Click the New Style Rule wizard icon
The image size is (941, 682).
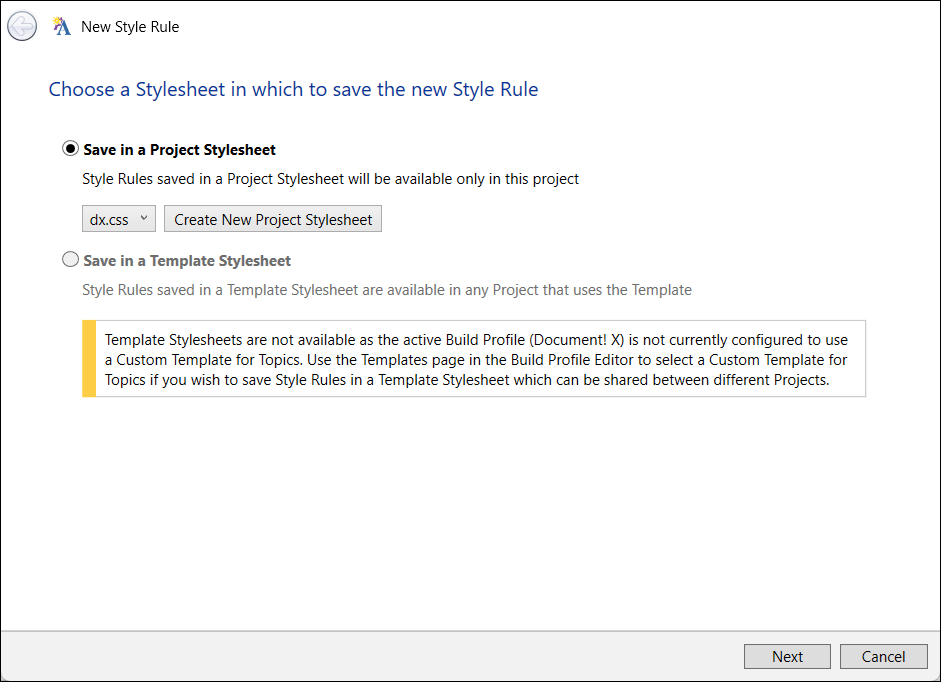pyautogui.click(x=62, y=27)
